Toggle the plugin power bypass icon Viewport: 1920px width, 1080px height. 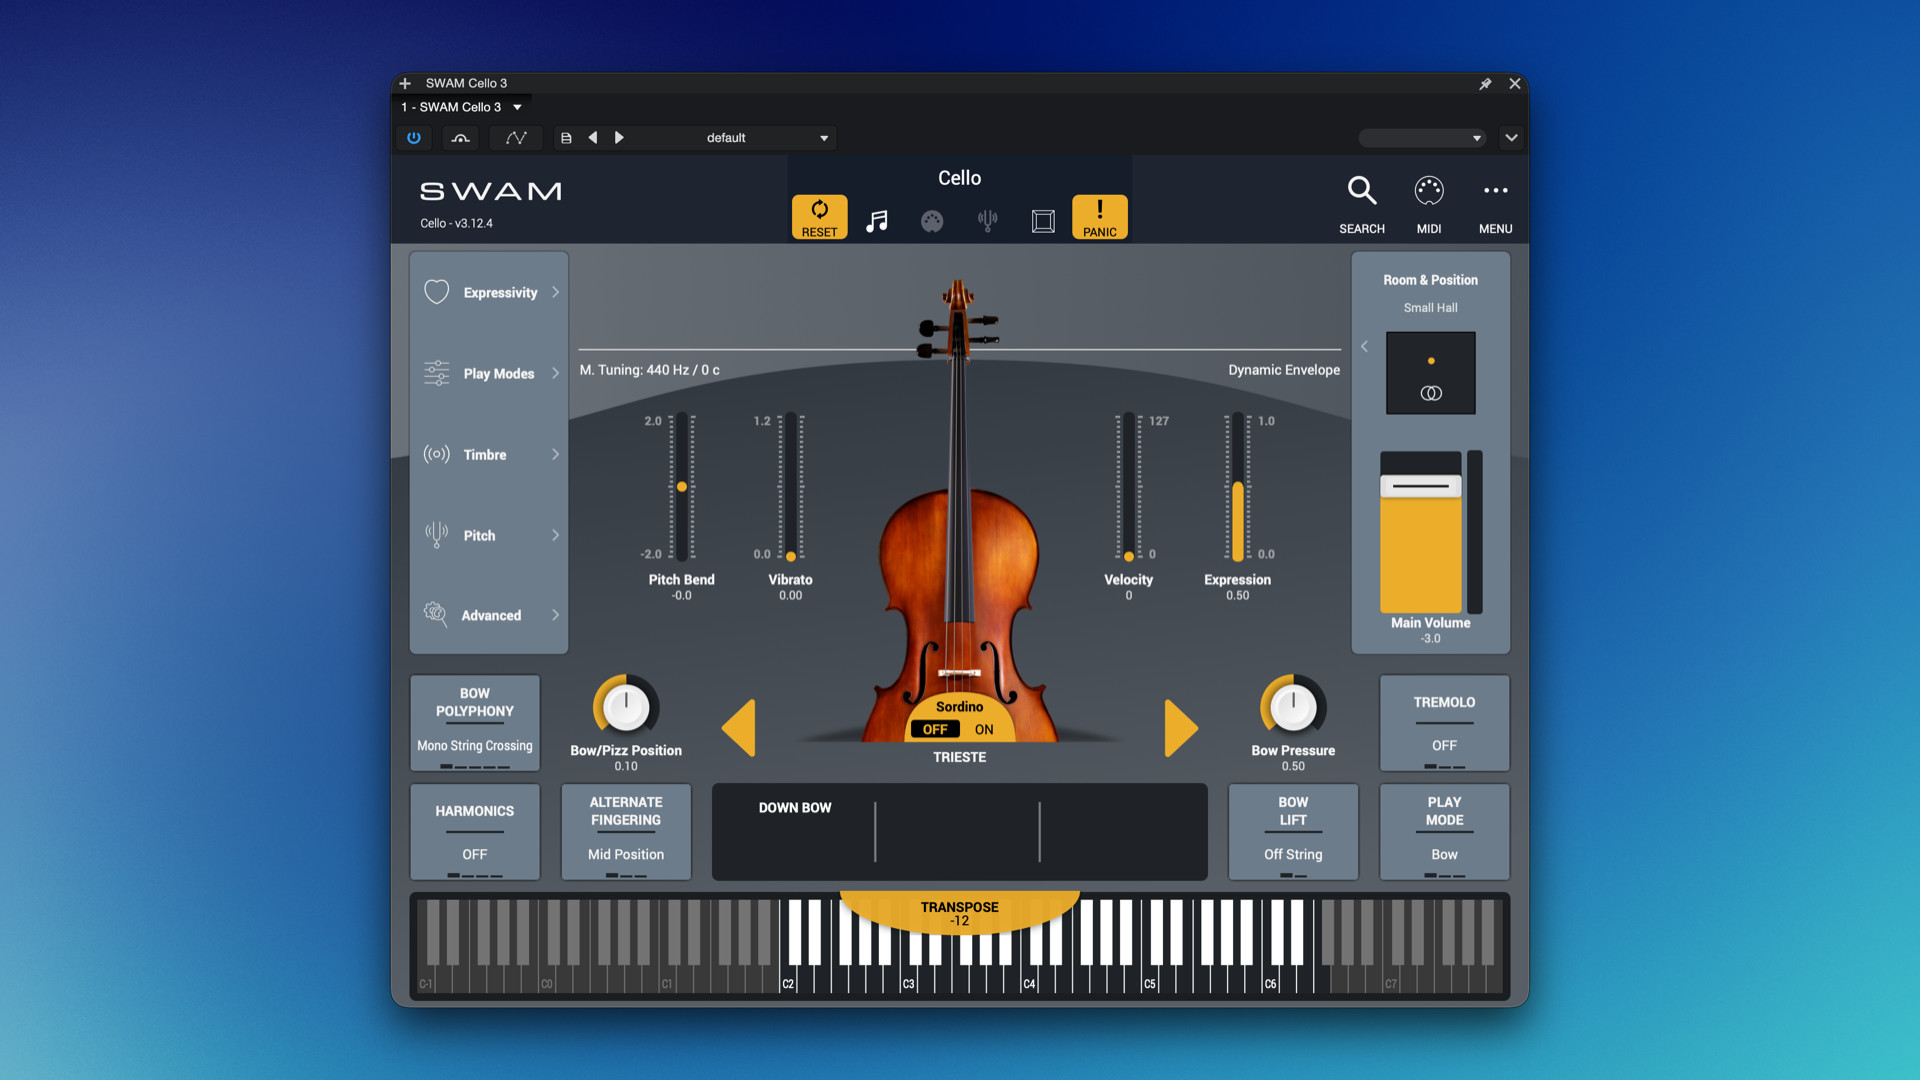pyautogui.click(x=414, y=138)
